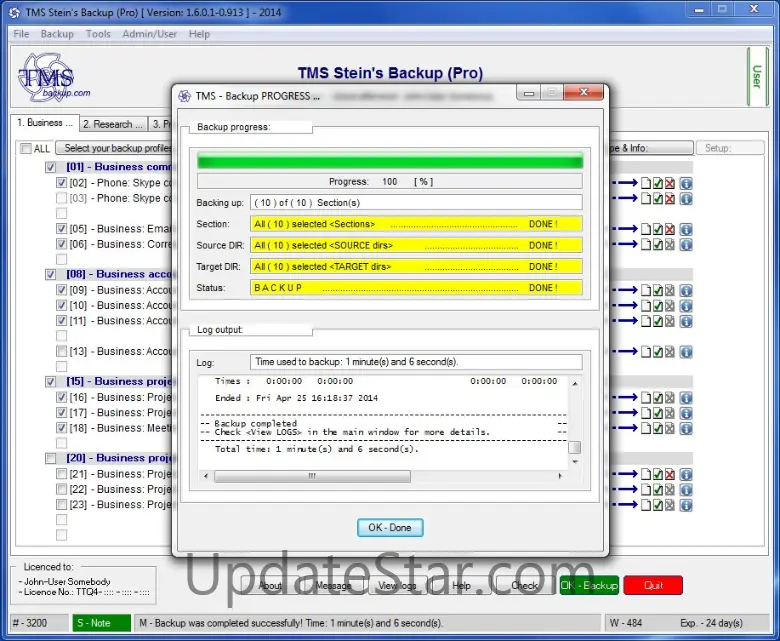Click the green S - Note status cell
Viewport: 780px width, 641px height.
coord(101,623)
